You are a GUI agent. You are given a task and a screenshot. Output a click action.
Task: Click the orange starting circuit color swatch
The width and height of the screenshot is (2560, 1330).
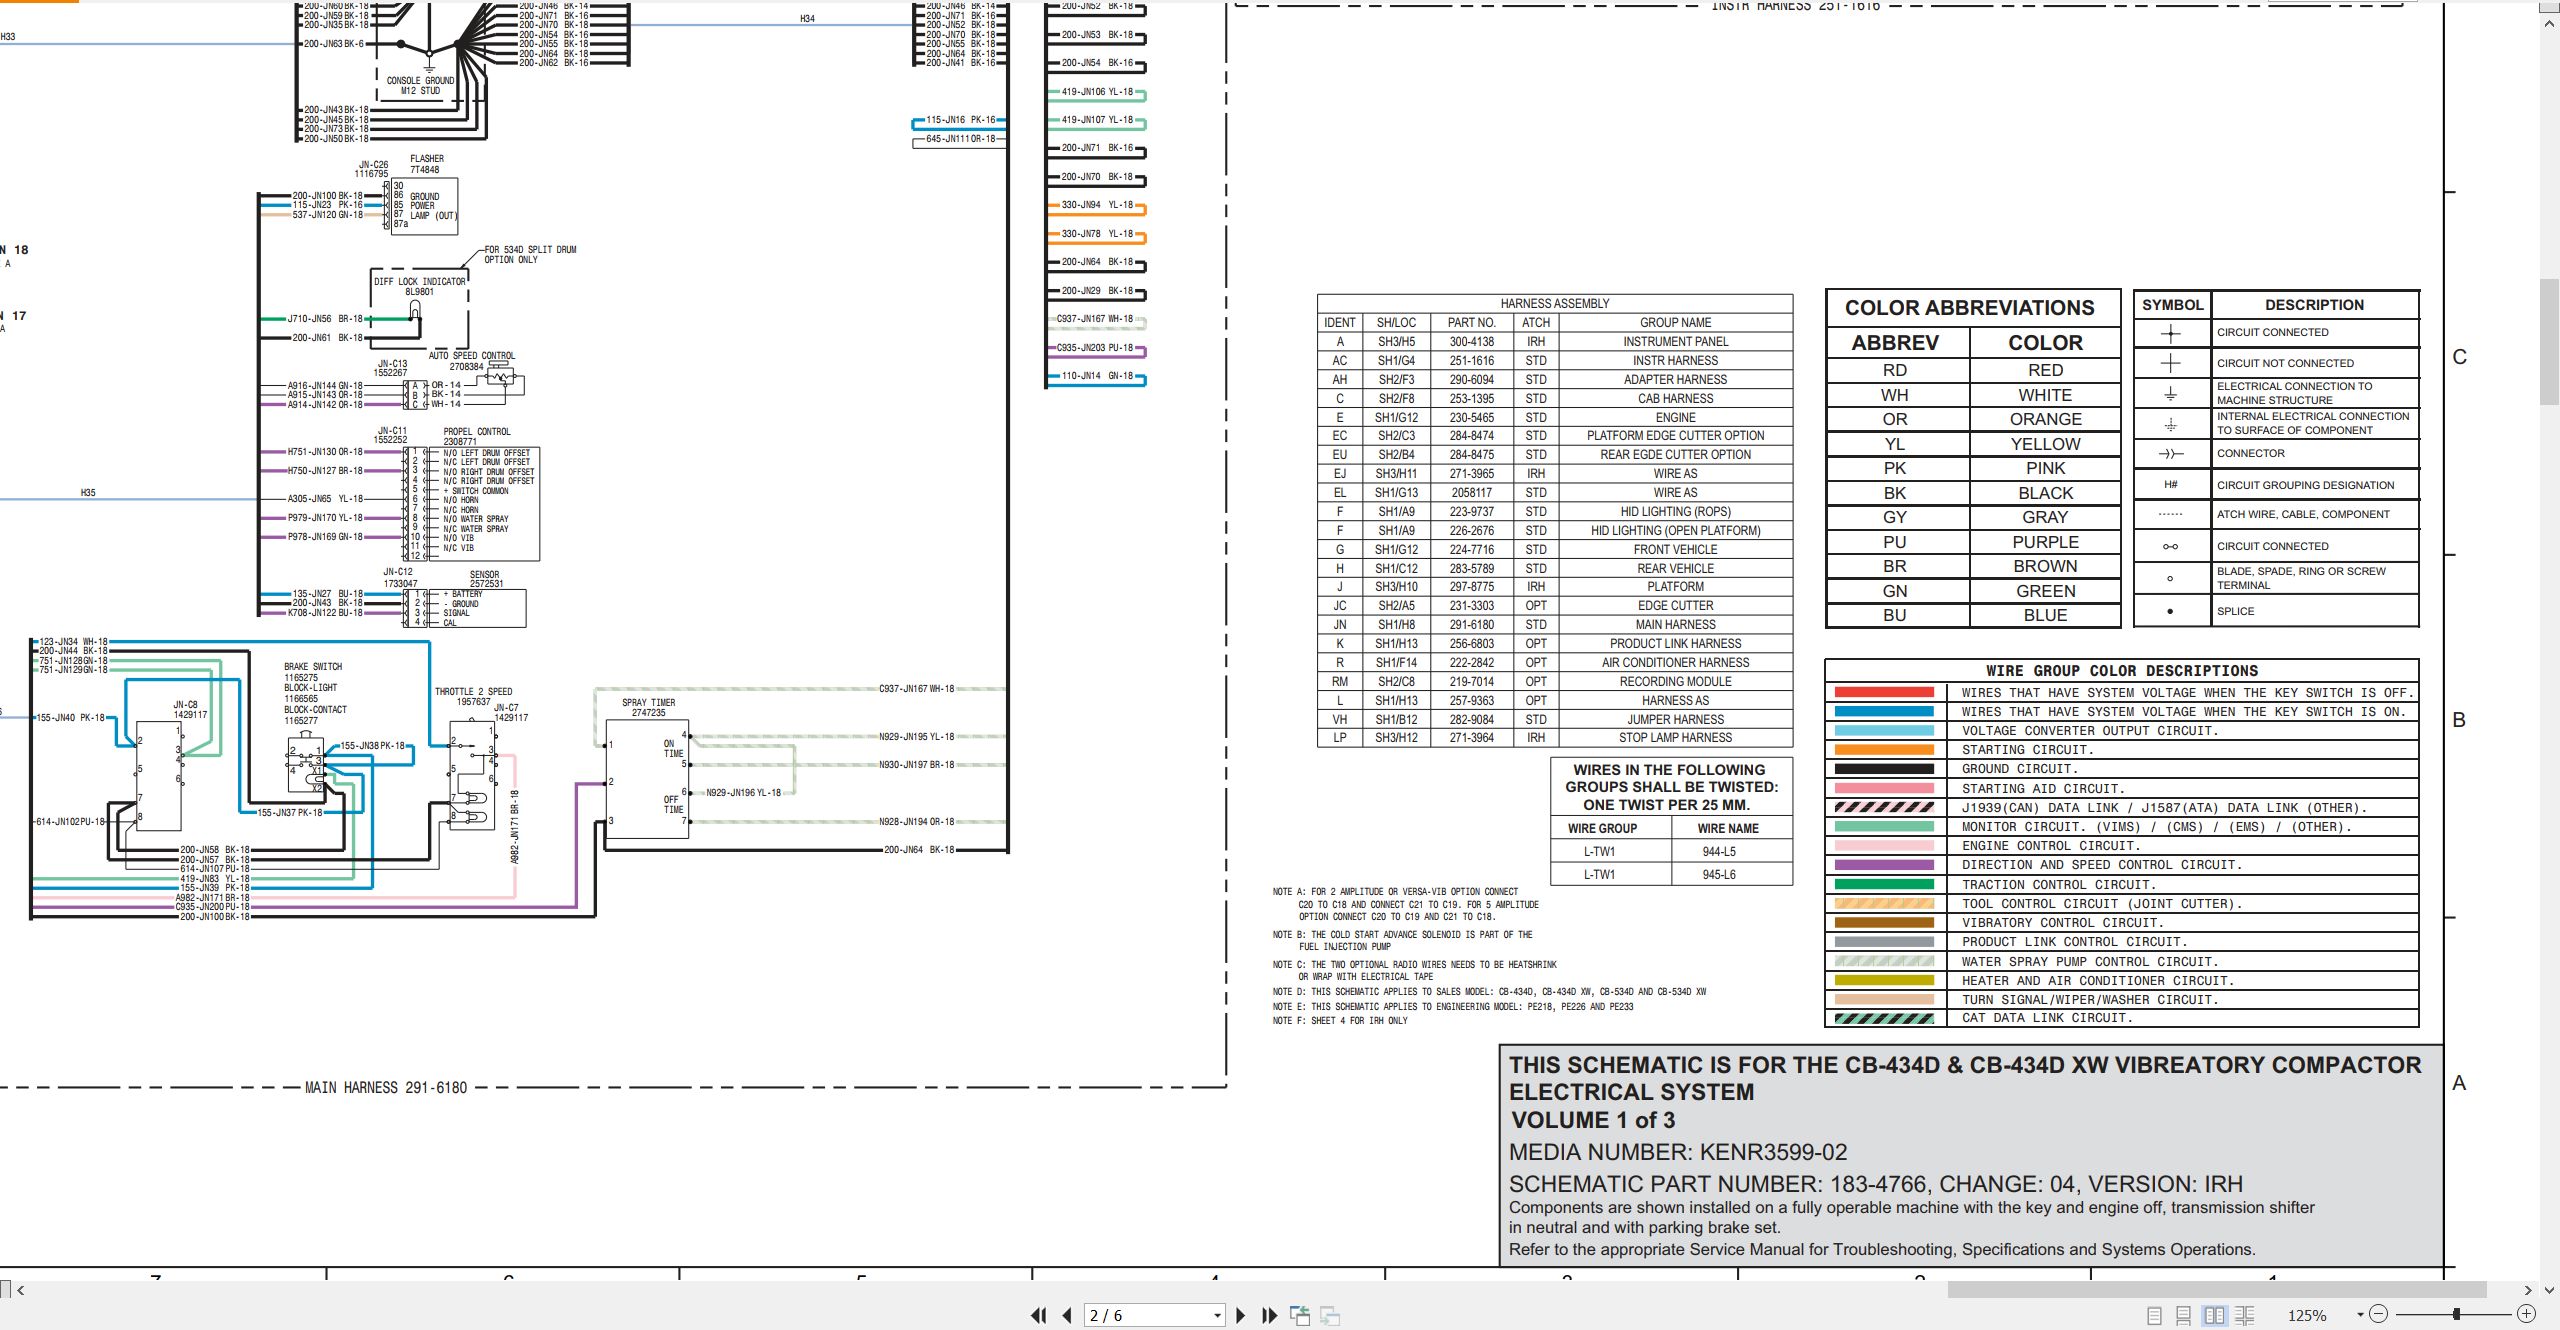pyautogui.click(x=1884, y=750)
